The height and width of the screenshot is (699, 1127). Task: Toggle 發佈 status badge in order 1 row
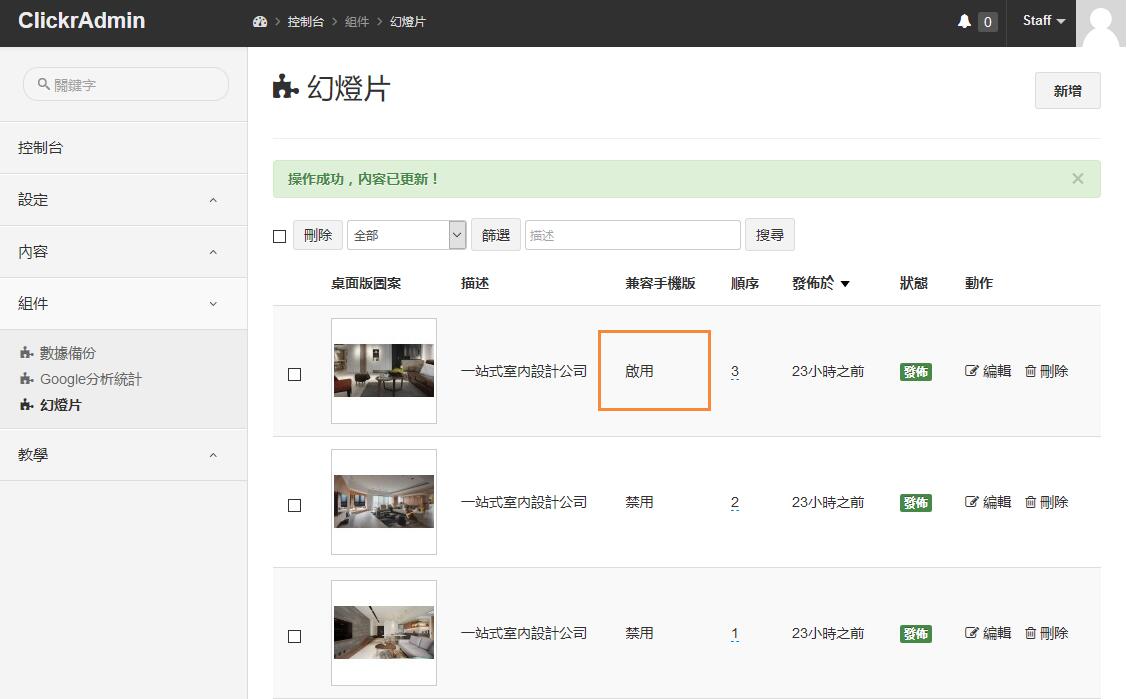point(916,634)
